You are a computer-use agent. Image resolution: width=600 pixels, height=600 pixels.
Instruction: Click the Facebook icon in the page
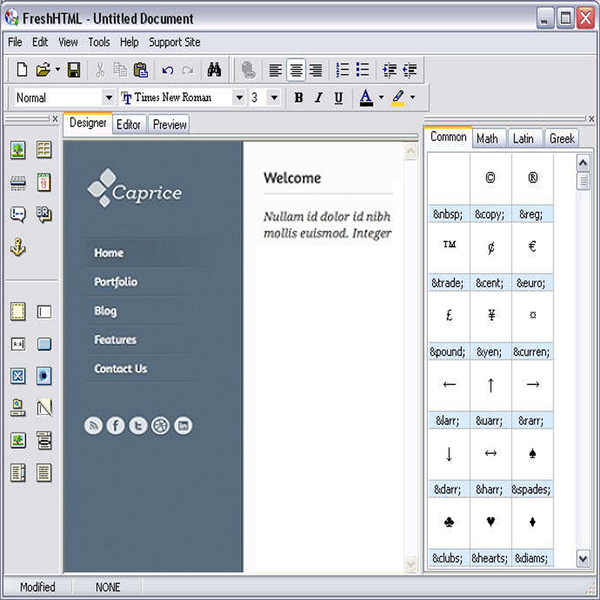coord(116,426)
